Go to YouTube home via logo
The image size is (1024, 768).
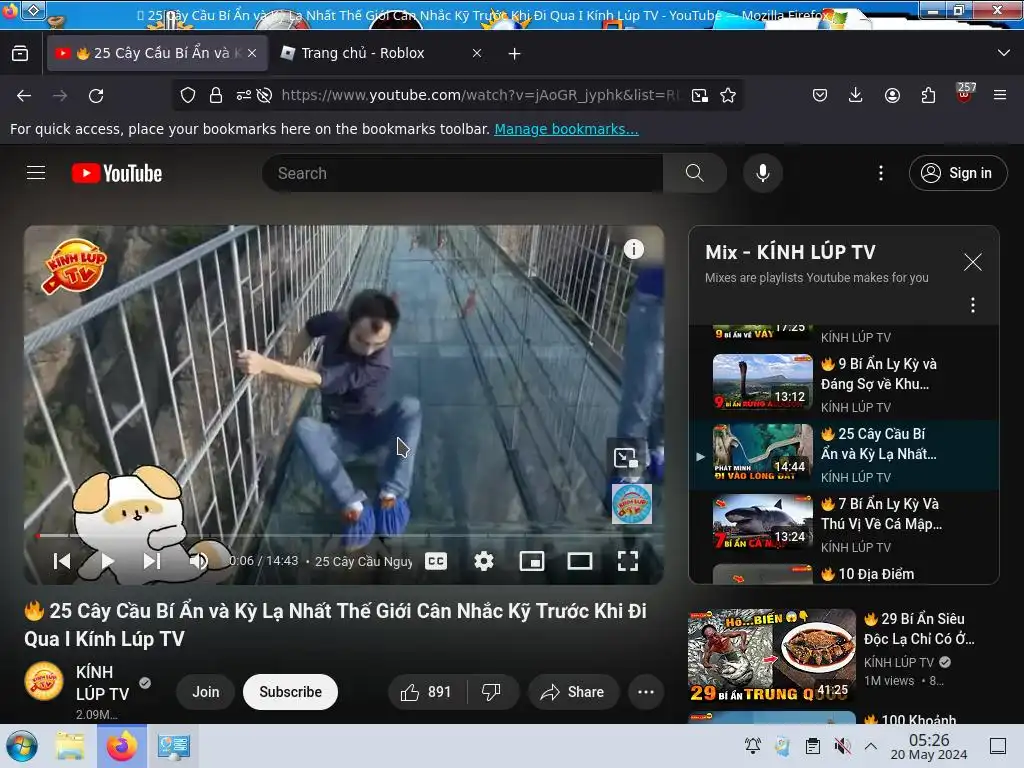(117, 173)
